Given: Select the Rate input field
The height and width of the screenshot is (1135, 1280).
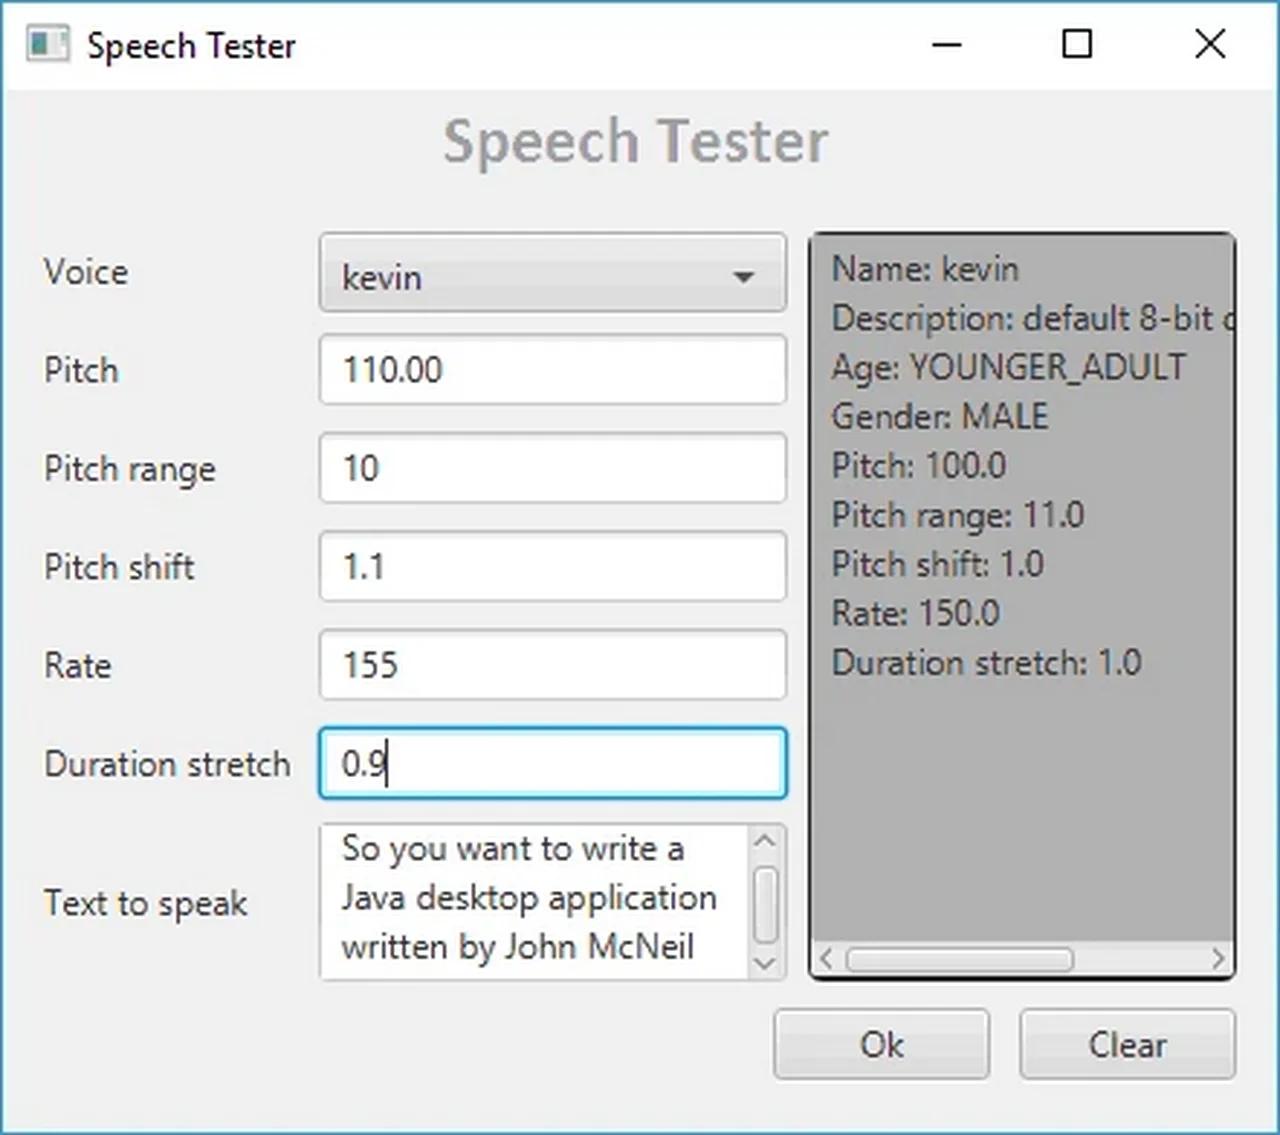Looking at the screenshot, I should (552, 664).
